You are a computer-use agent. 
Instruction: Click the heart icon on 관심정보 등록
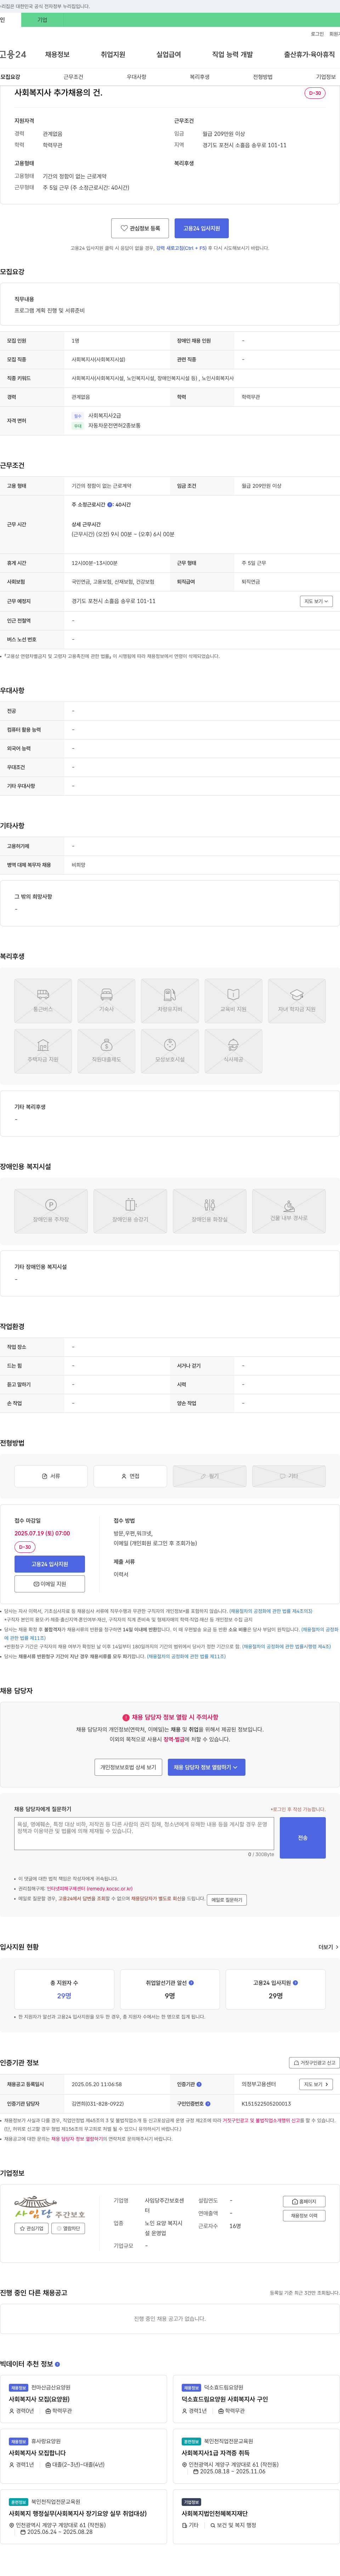coord(124,228)
